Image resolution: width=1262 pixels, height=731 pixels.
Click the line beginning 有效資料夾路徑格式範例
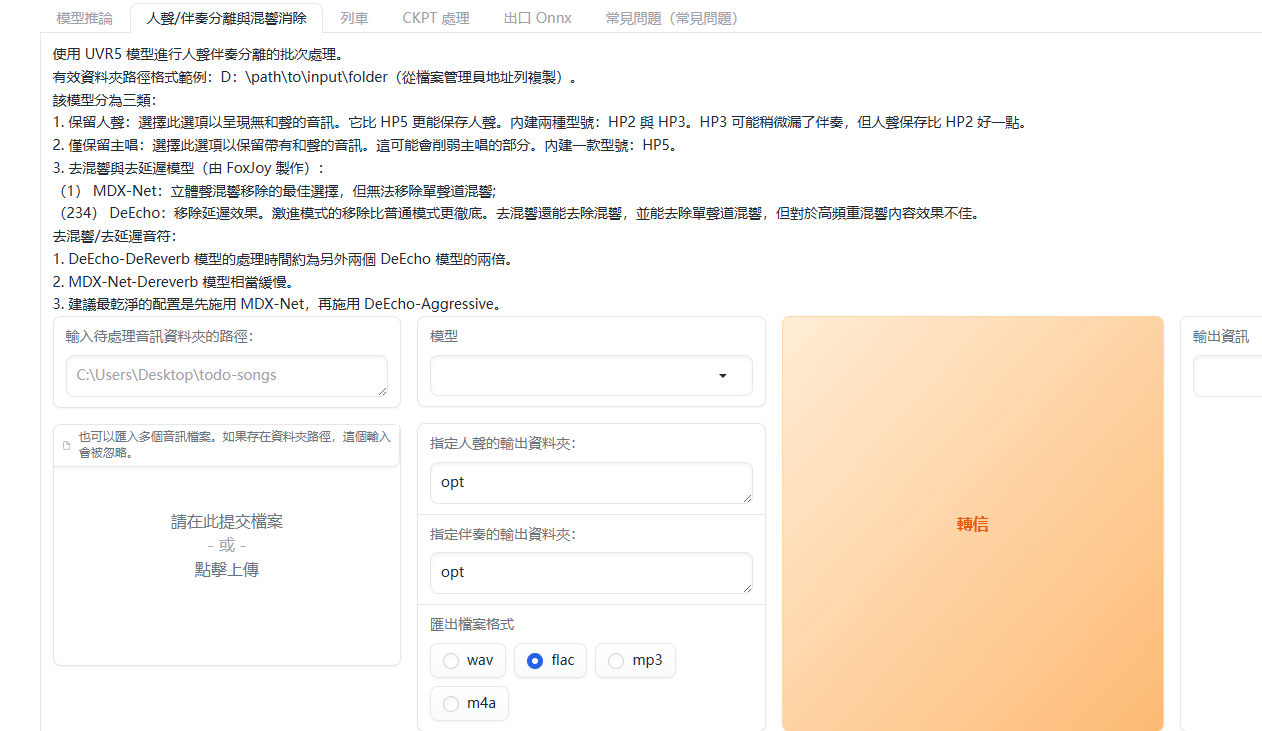tap(315, 77)
